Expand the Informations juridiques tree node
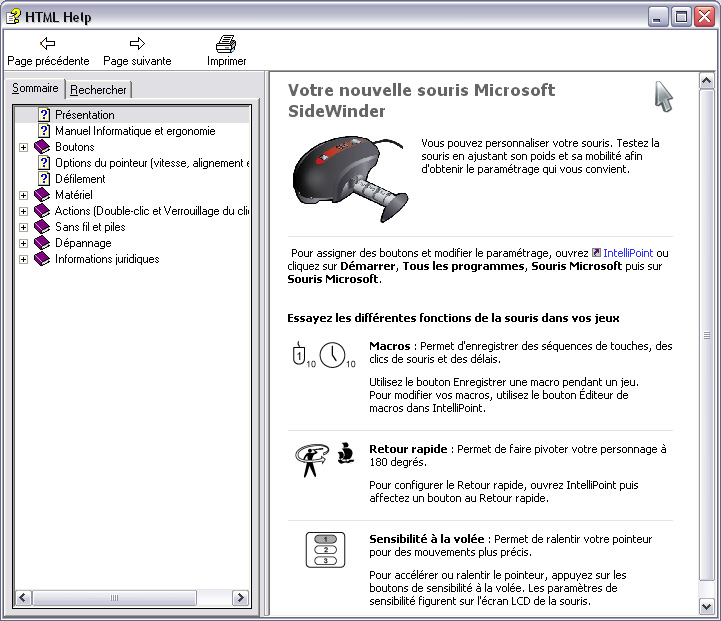721x621 pixels. (23, 260)
